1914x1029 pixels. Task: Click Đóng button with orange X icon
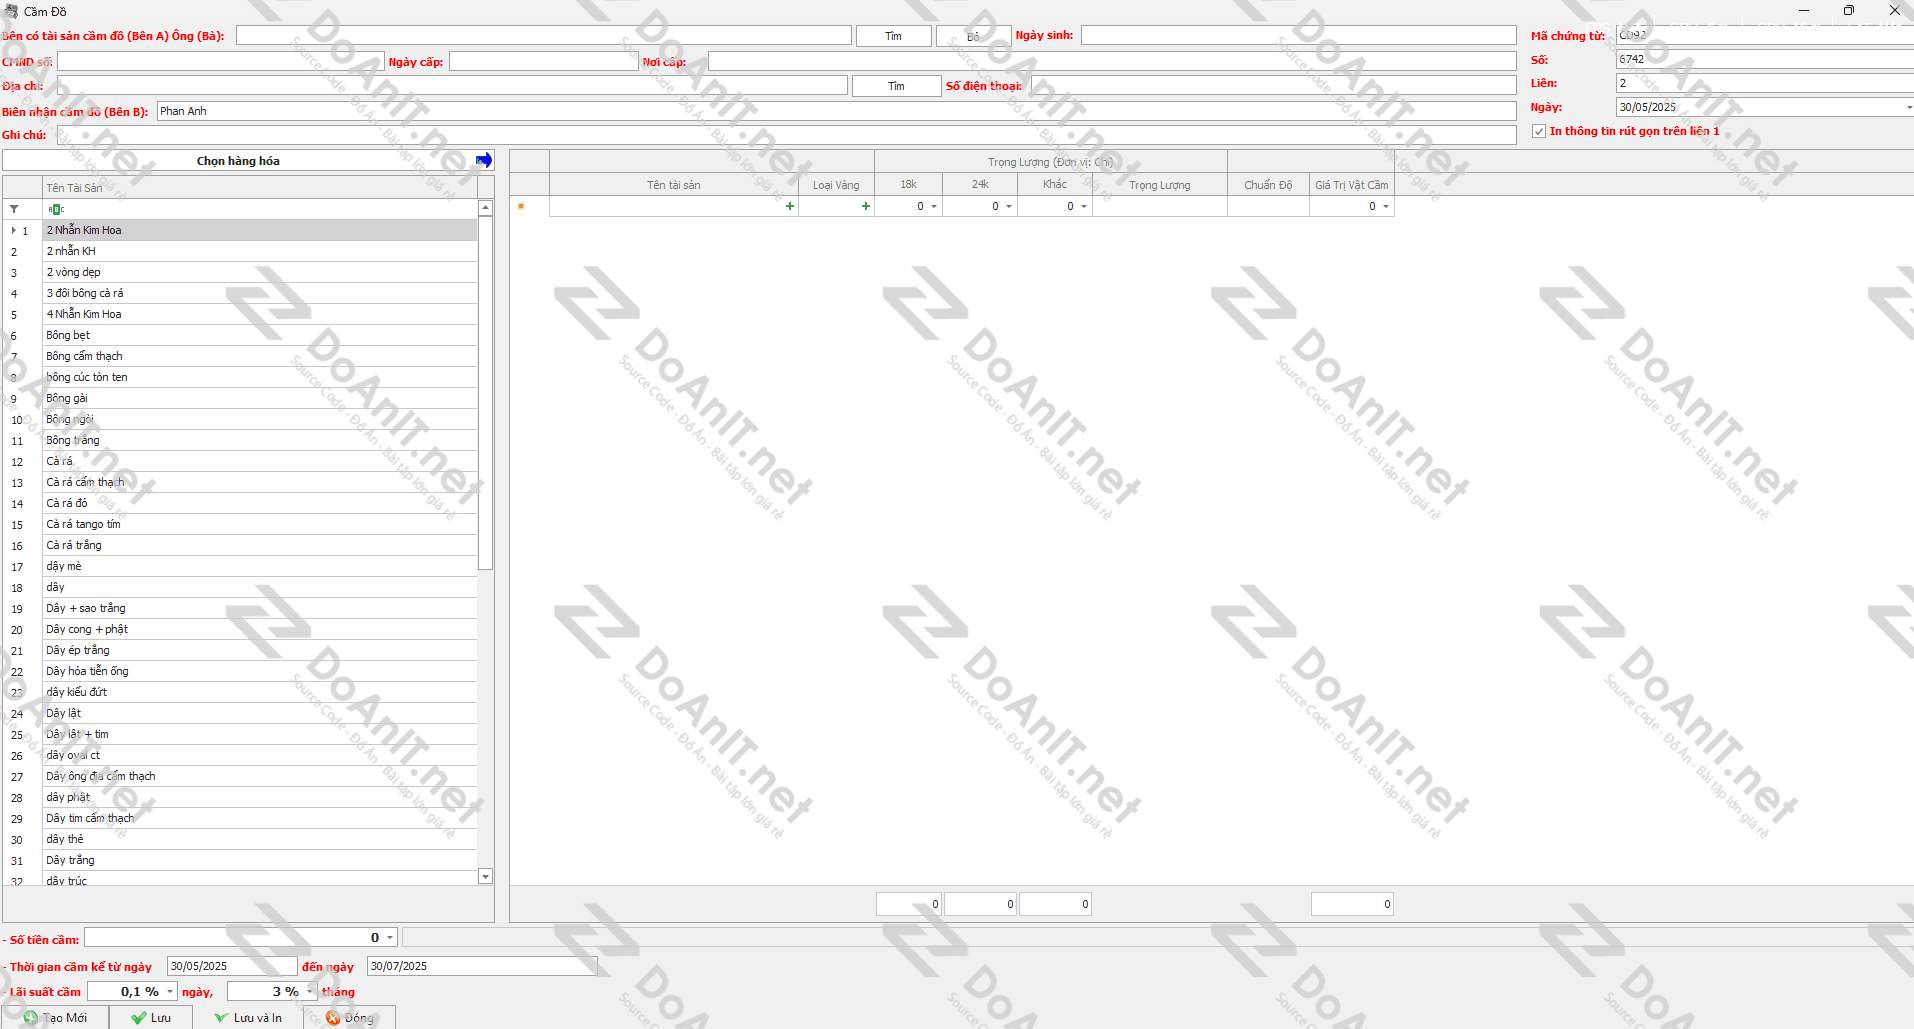pos(349,1017)
